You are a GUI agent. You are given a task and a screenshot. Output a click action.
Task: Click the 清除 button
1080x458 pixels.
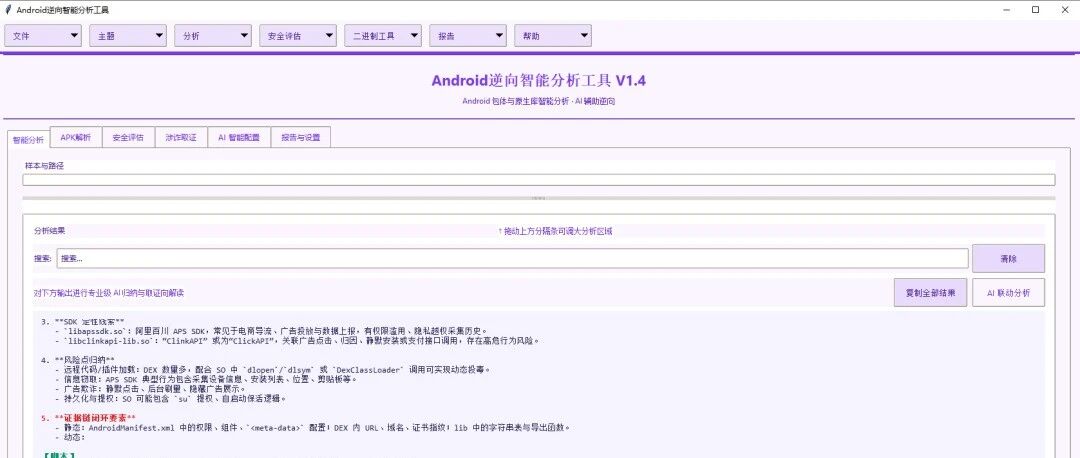[x=1008, y=259]
